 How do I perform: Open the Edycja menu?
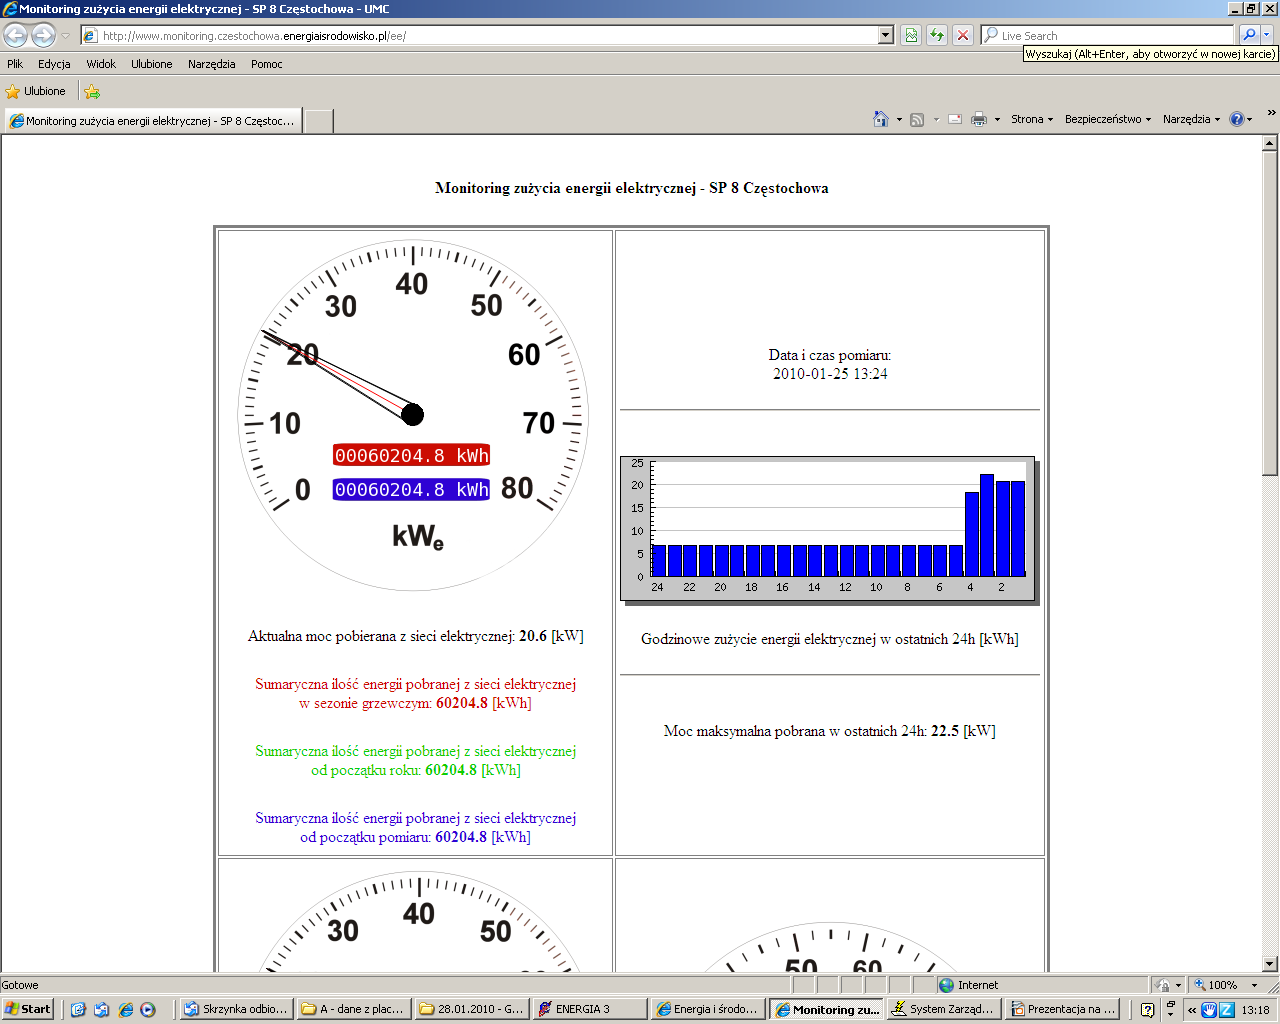point(54,64)
